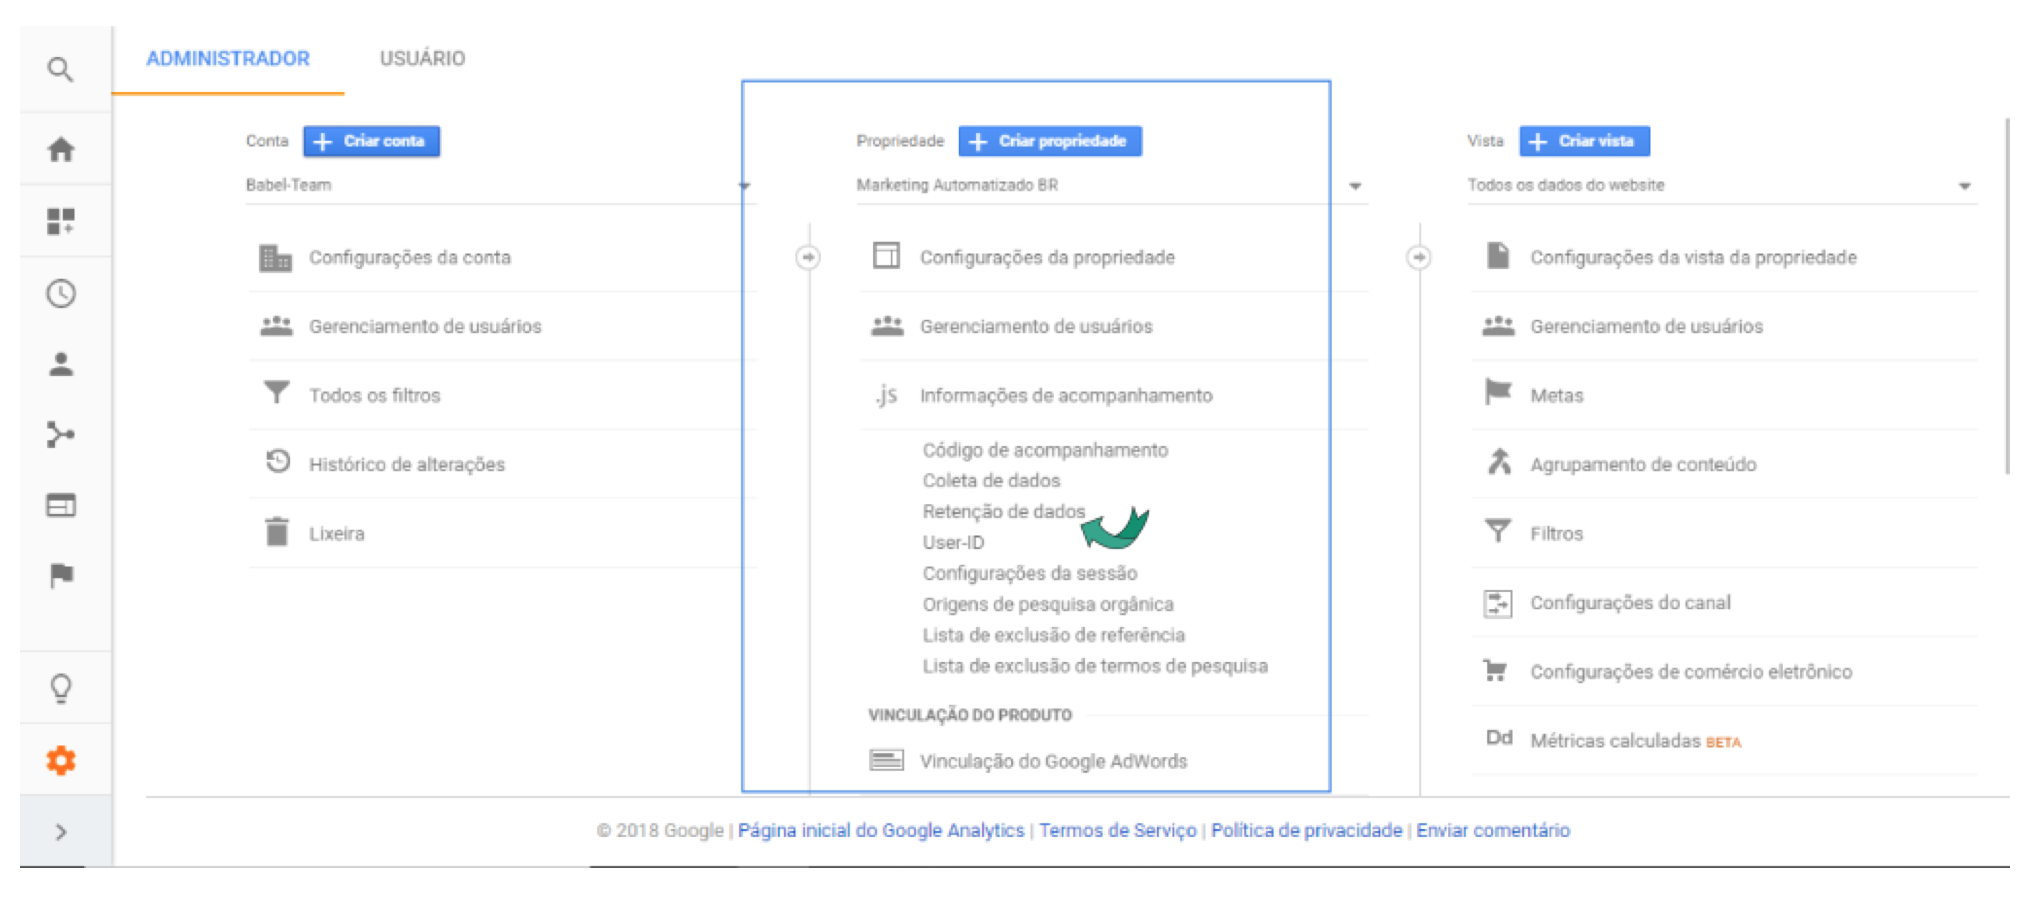Open the Admin gear icon
The height and width of the screenshot is (900, 2038).
tap(61, 761)
